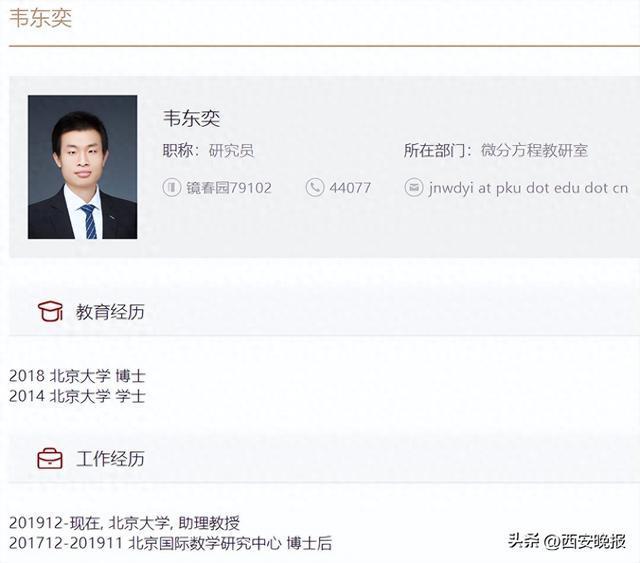Image resolution: width=640 pixels, height=563 pixels.
Task: Click the line 2018 北京大学 博士
Action: tap(77, 376)
